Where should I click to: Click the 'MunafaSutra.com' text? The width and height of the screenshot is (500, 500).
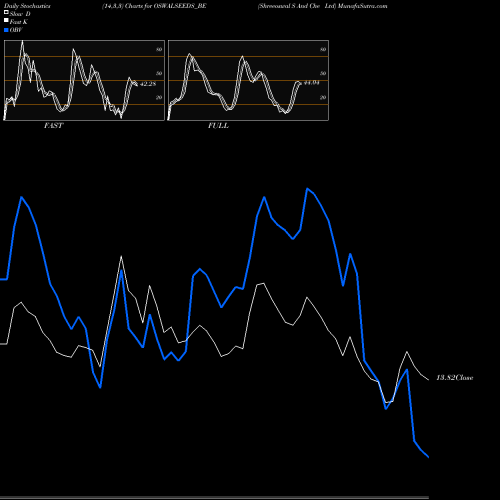pyautogui.click(x=362, y=6)
